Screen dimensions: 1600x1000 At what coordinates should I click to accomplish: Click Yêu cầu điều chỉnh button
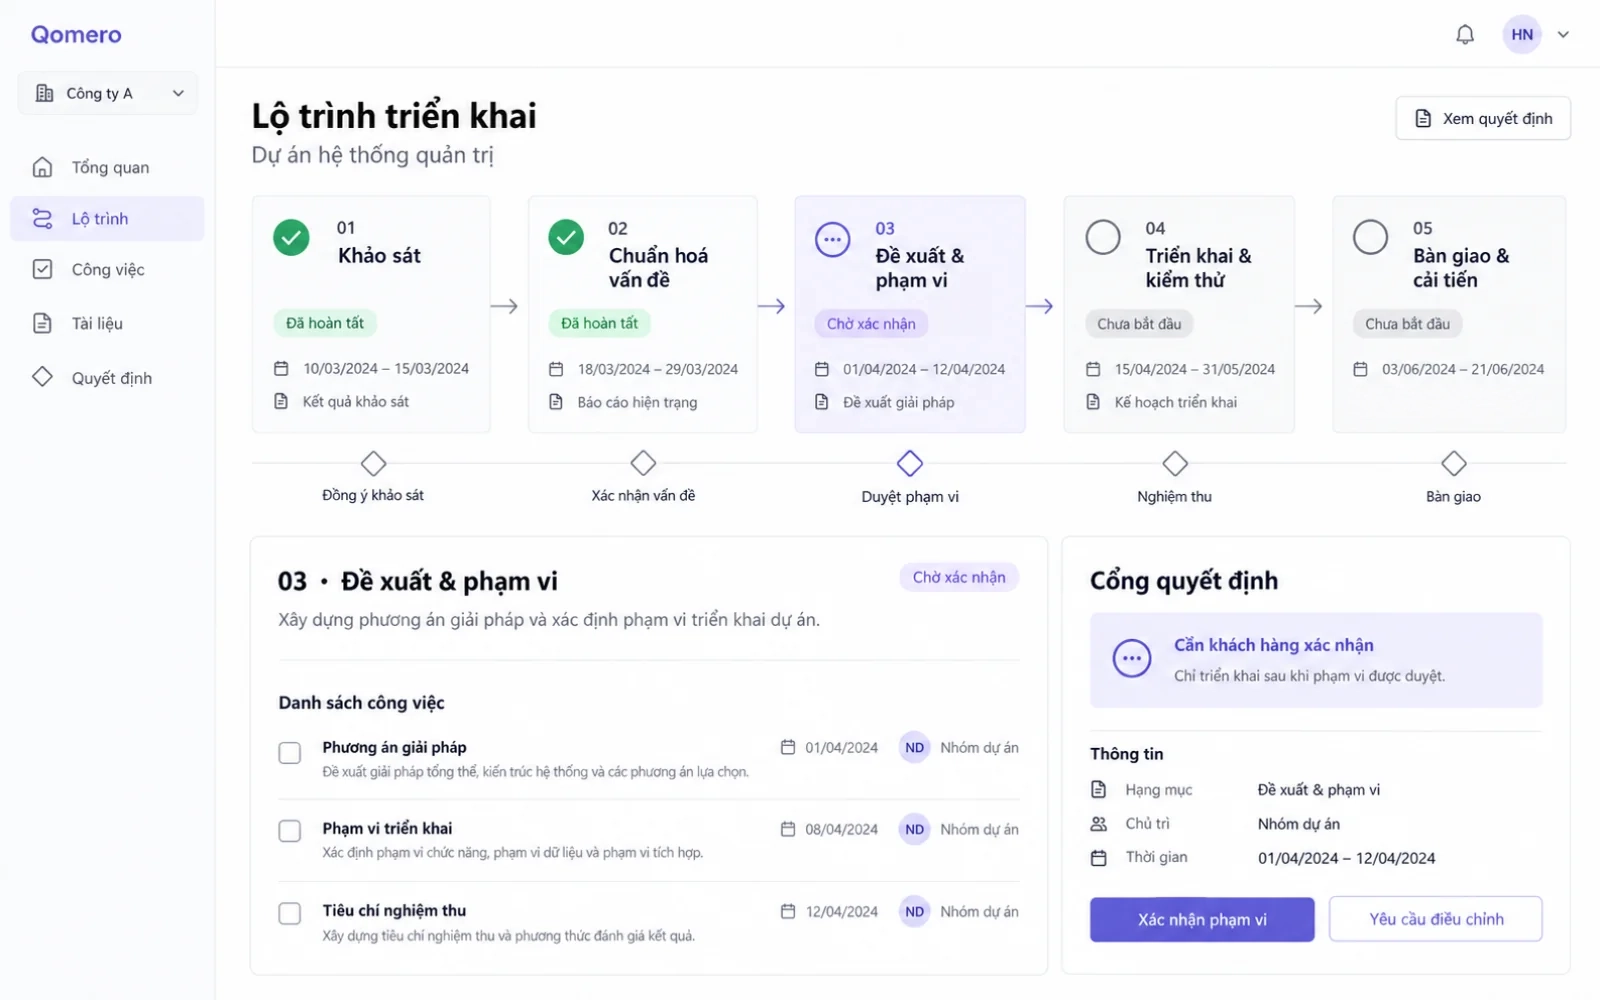point(1436,919)
